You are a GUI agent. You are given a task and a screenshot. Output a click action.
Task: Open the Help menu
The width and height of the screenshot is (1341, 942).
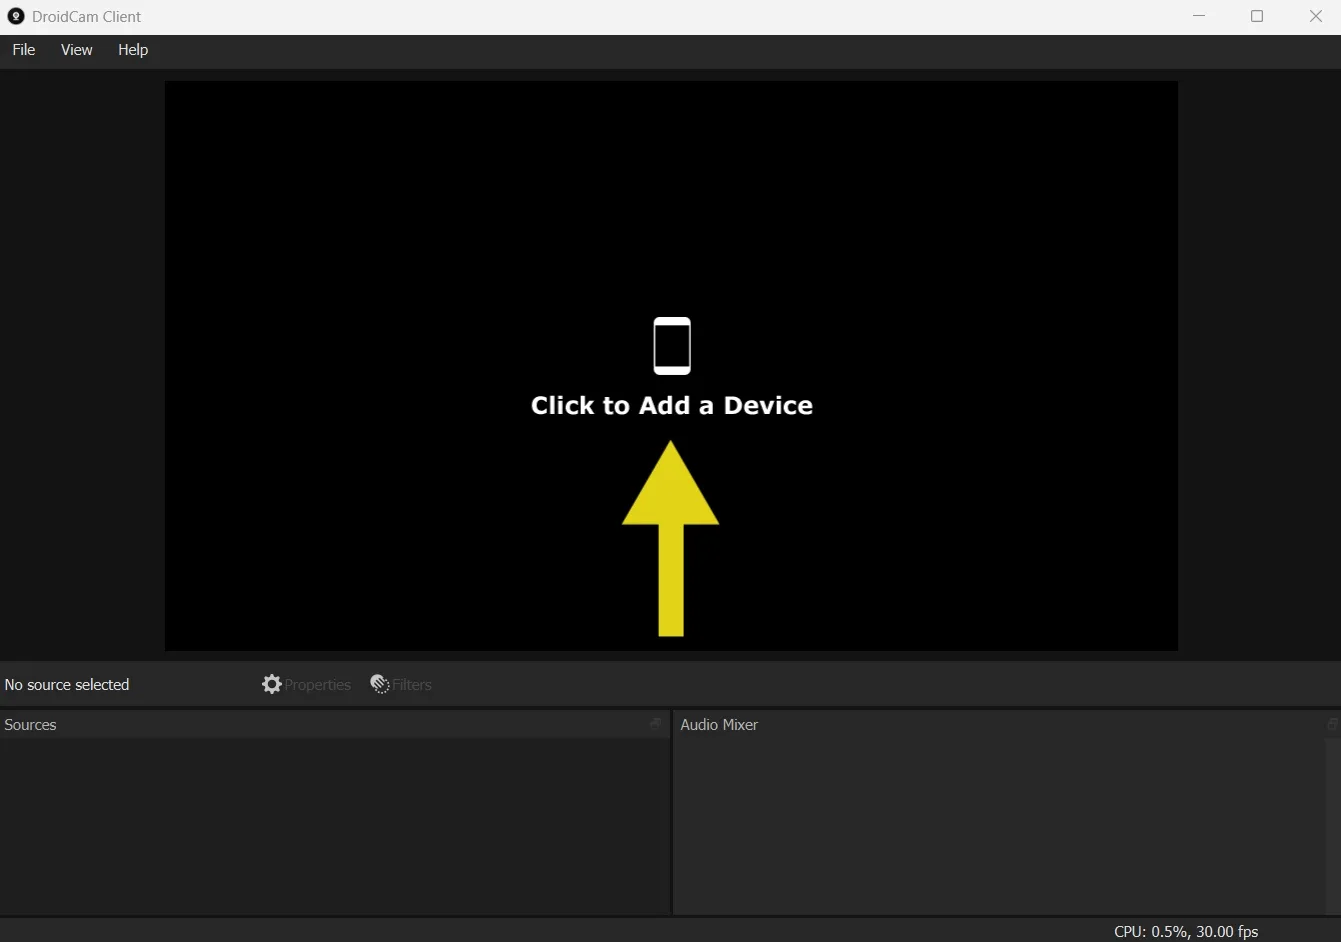click(133, 50)
